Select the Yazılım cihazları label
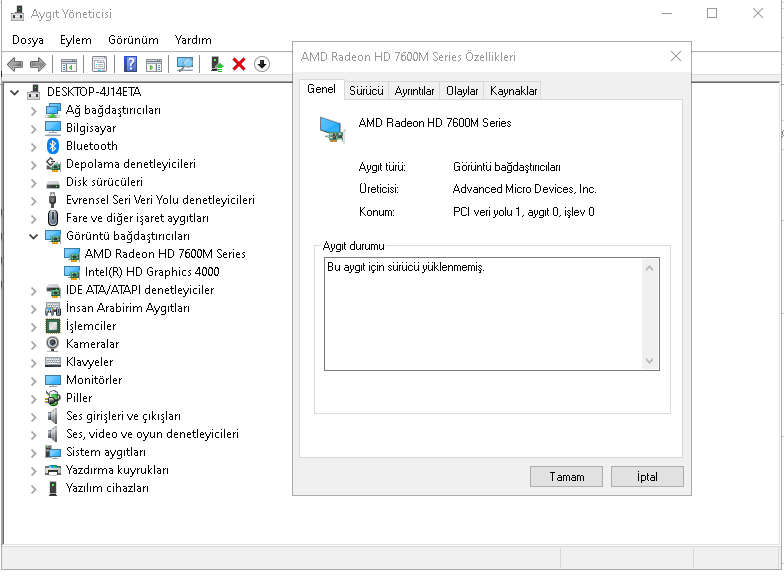 click(108, 488)
